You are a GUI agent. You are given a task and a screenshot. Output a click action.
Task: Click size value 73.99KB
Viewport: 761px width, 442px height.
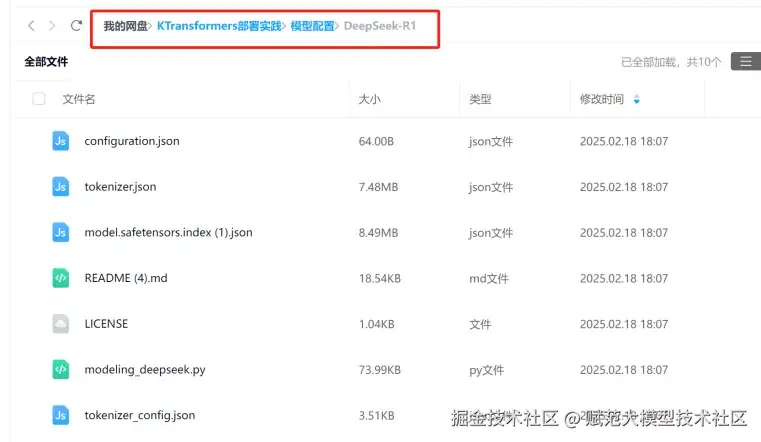tap(380, 370)
